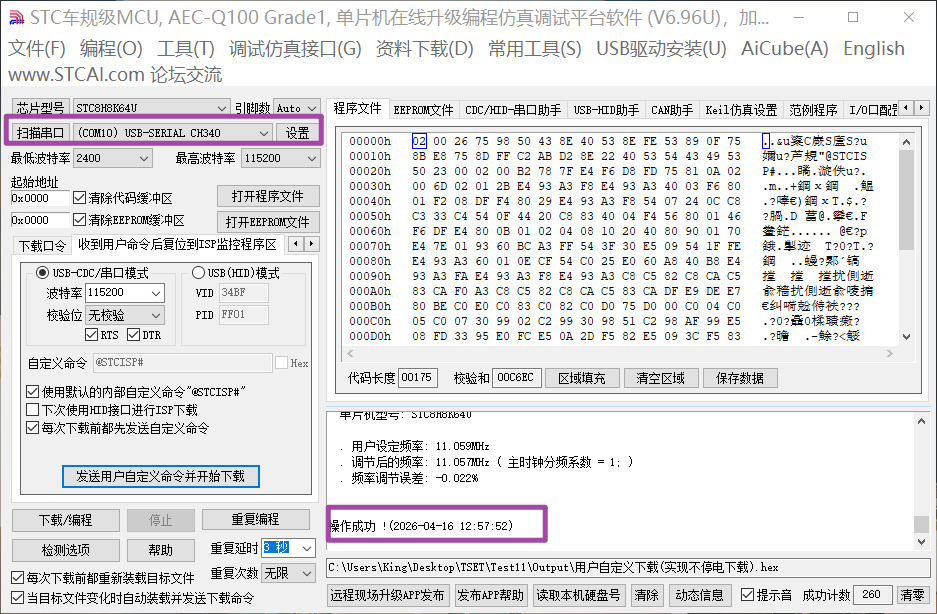Click 保存数据 button
Viewport: 937px width, 614px height.
point(739,378)
